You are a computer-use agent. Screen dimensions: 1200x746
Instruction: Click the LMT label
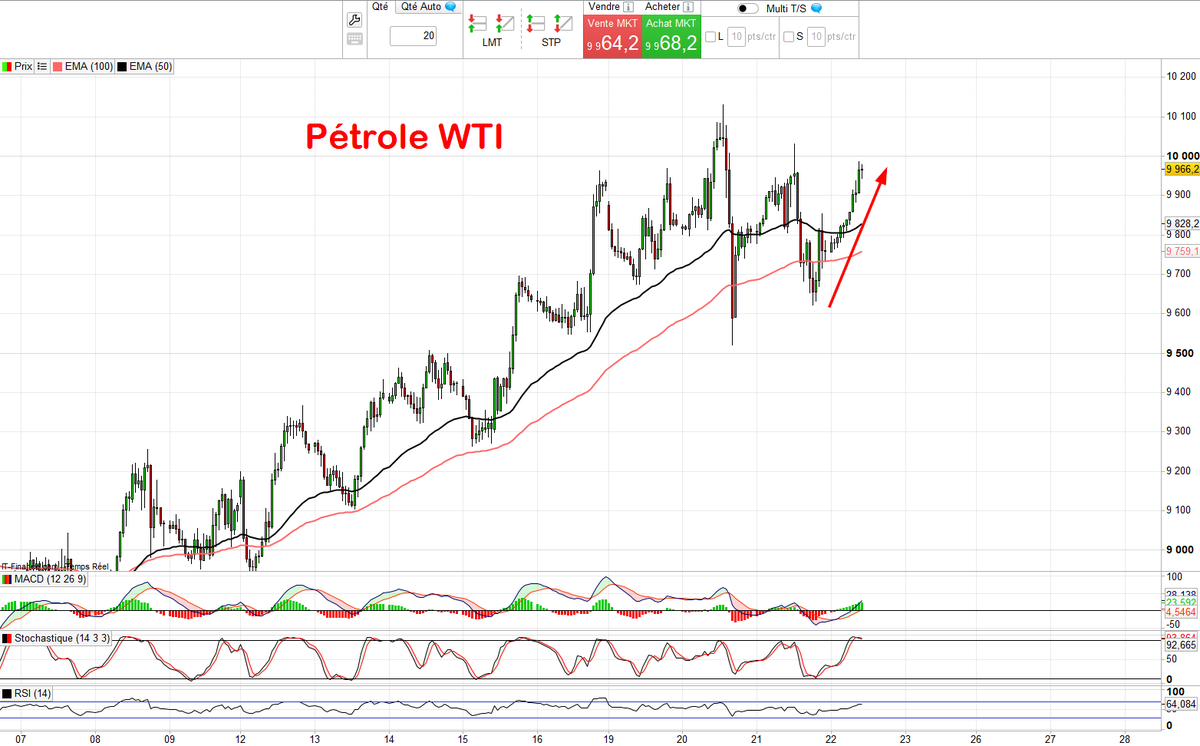click(492, 43)
